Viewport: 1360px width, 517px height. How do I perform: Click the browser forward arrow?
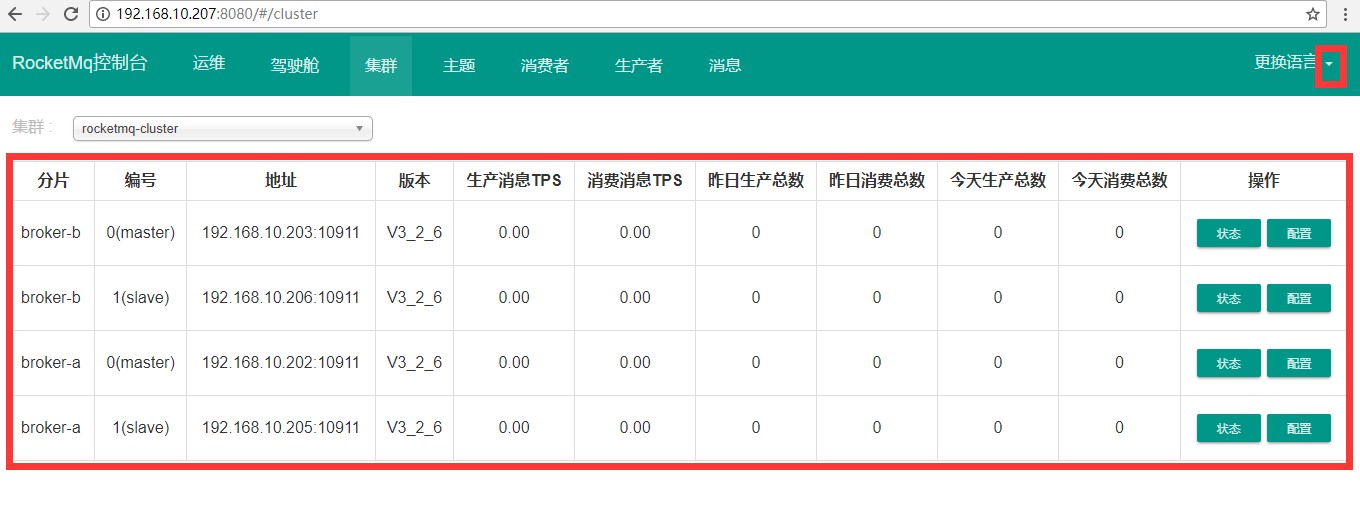pyautogui.click(x=42, y=15)
